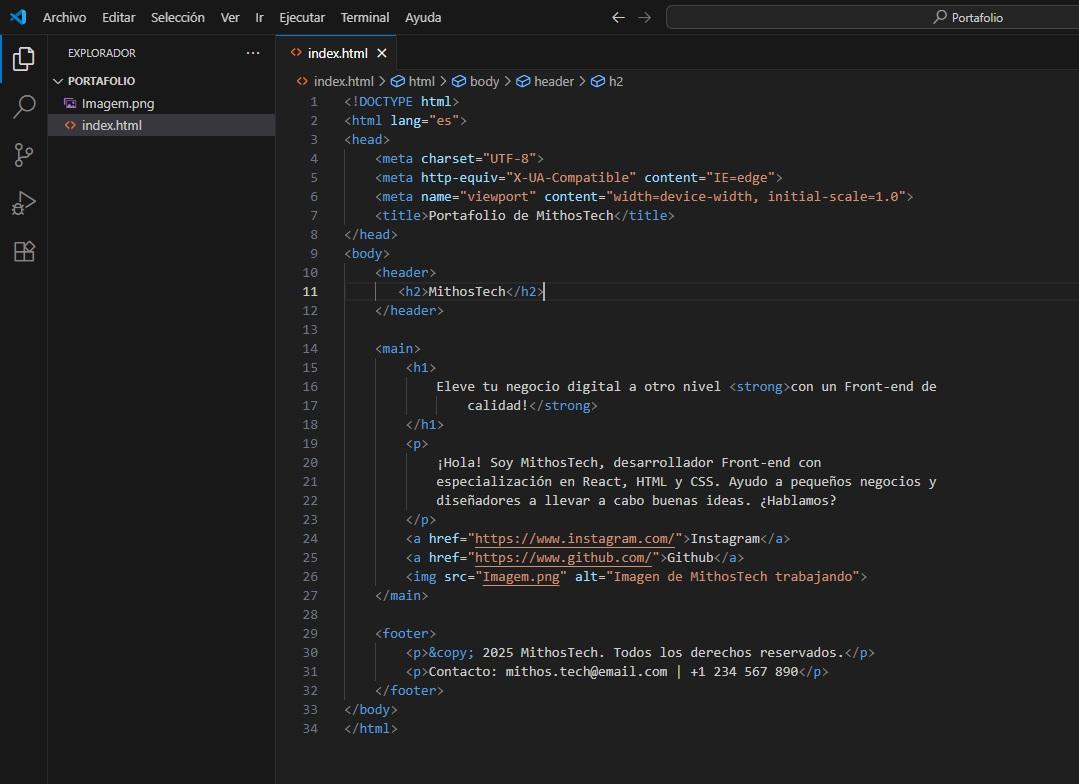Close the index.html editor tab
The width and height of the screenshot is (1079, 784).
coord(382,53)
